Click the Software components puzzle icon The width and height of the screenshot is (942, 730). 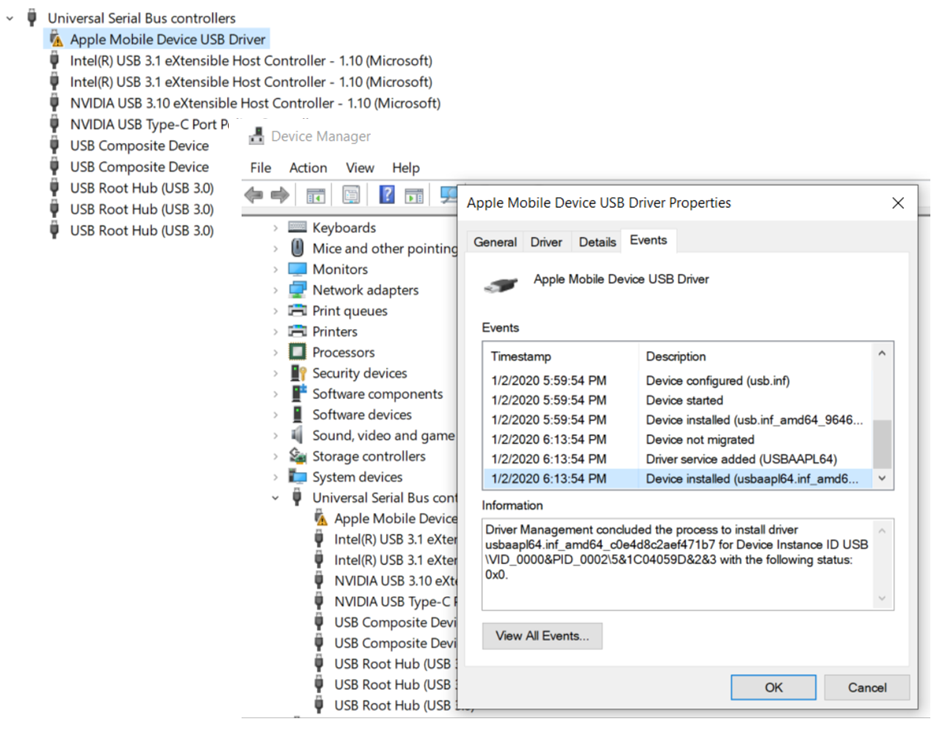[298, 393]
